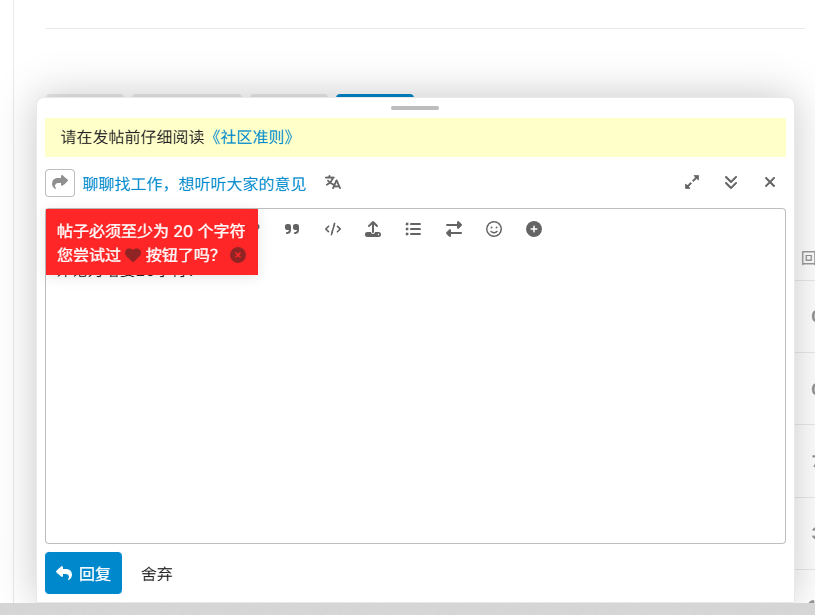
Task: Click the two-arrows swap icon in the toolbar
Action: 454,229
